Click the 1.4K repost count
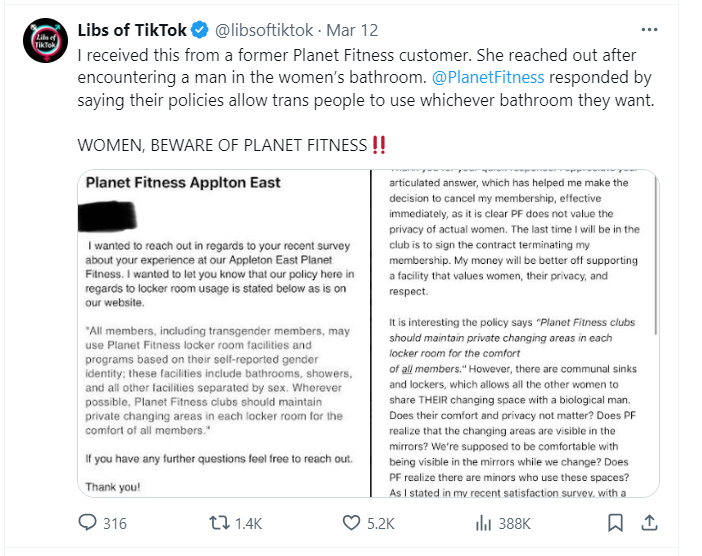 point(250,523)
